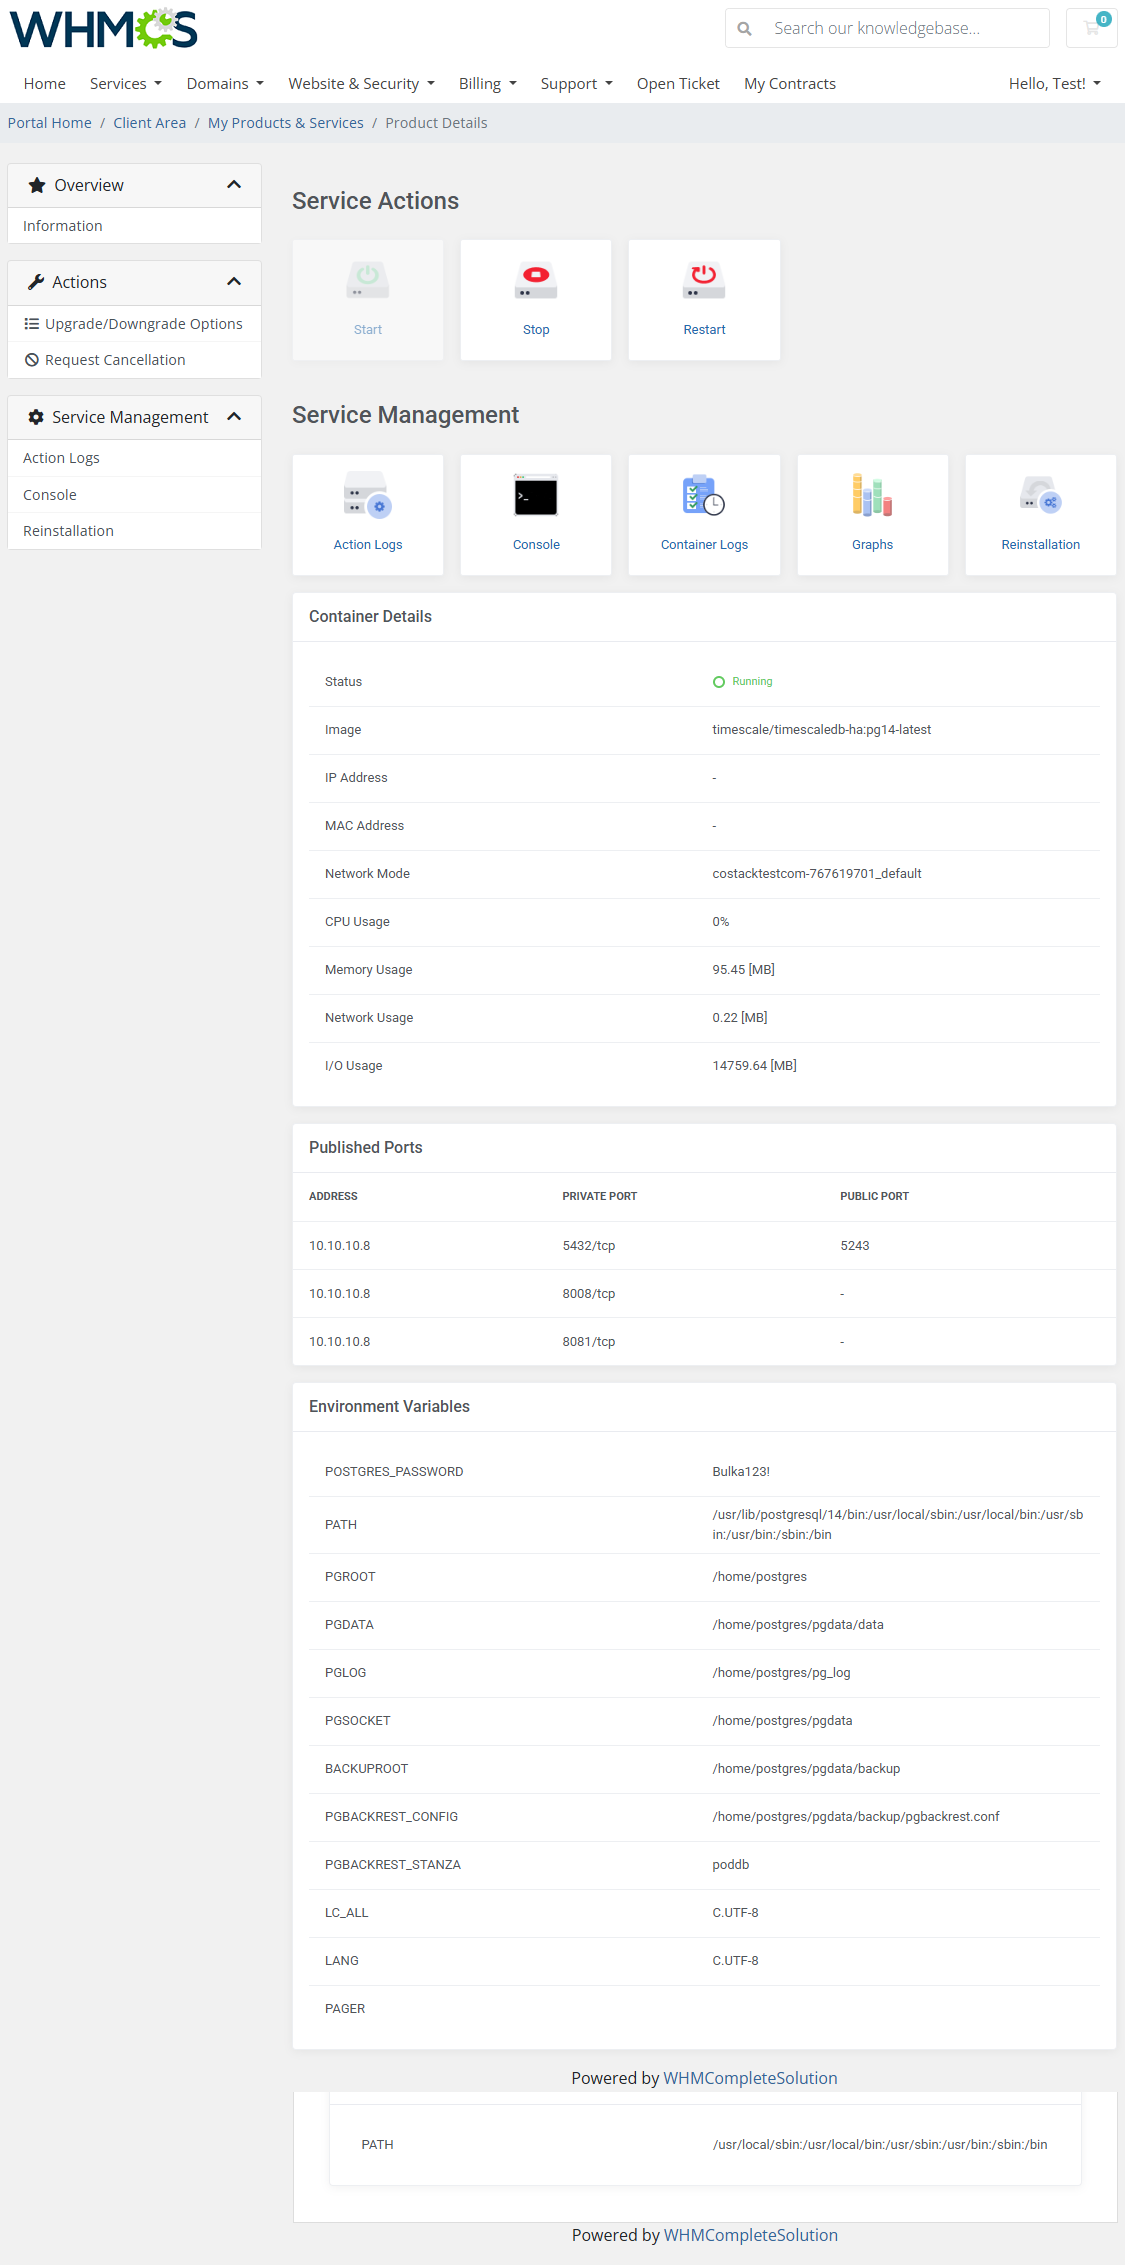Click POSTGRES_PASSWORD value Bulka123!
1125x2265 pixels.
pos(741,1472)
